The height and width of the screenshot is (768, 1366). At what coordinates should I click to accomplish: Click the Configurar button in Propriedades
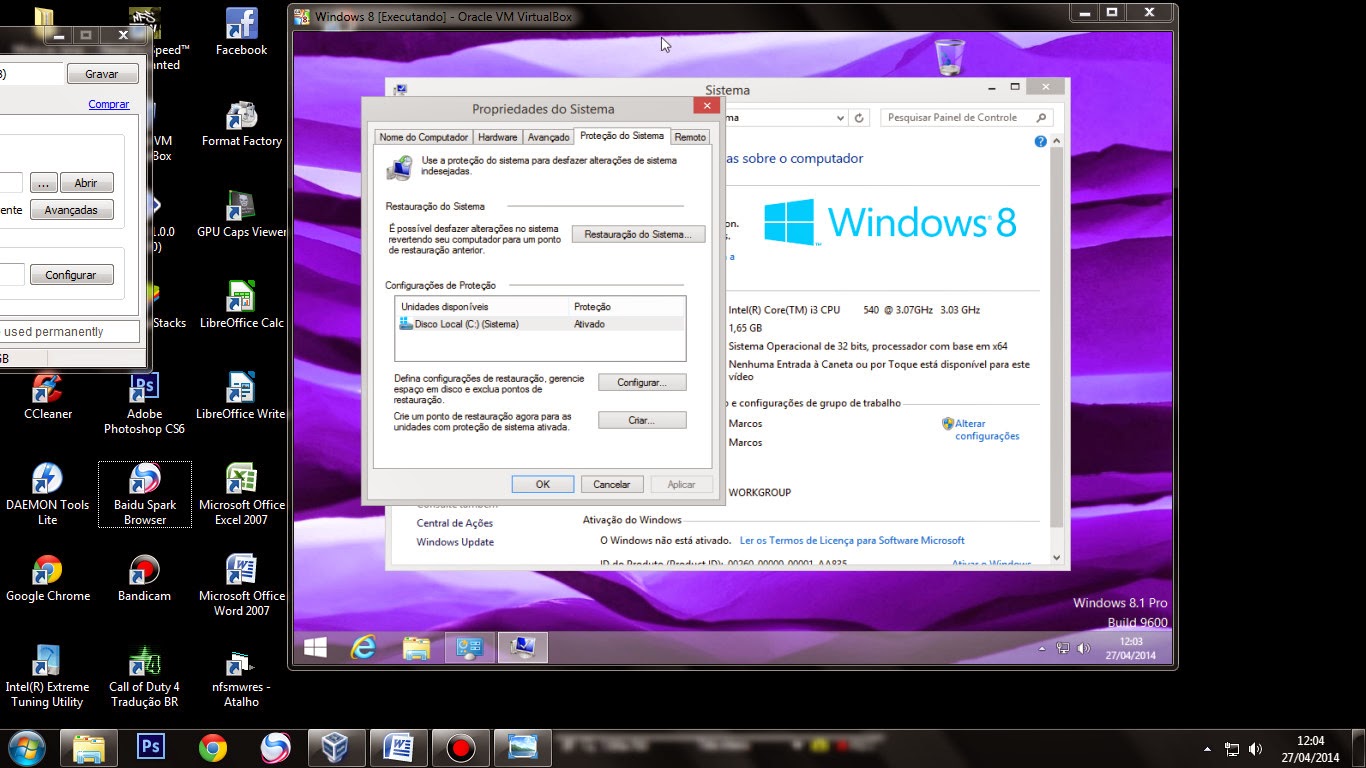click(x=642, y=382)
